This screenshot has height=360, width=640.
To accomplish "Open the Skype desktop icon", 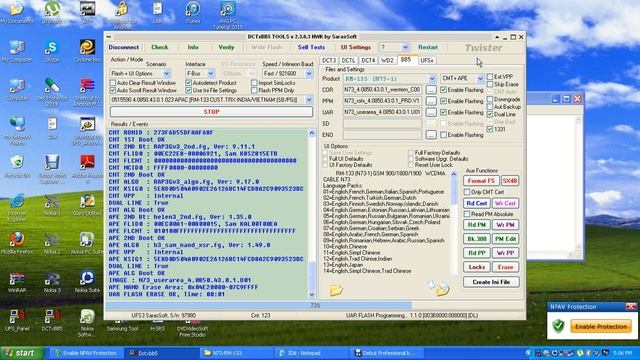I will coord(52,51).
